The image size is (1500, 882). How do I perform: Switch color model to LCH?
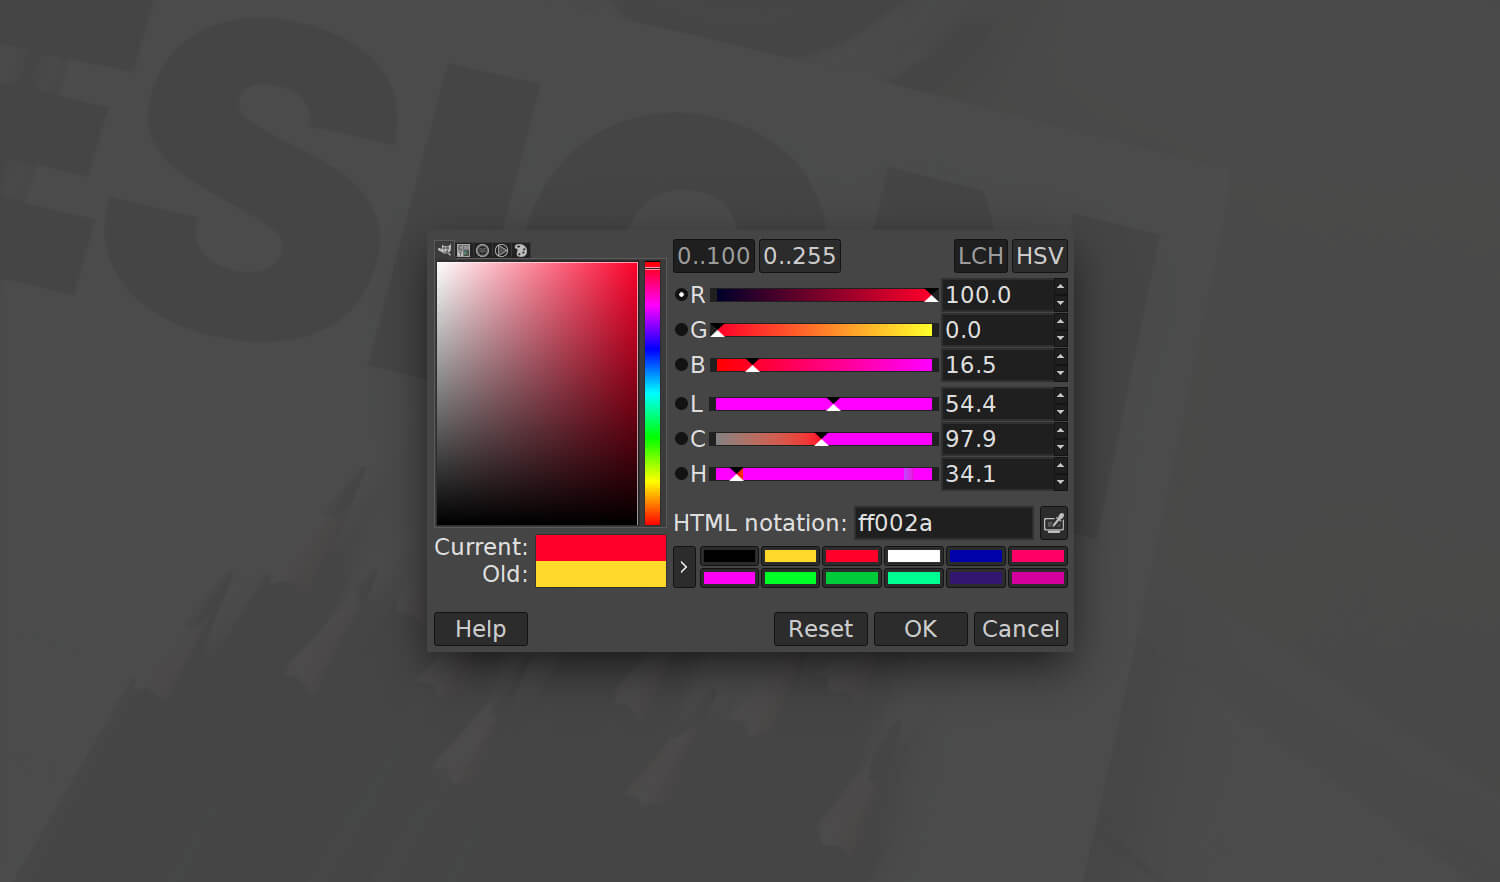(x=981, y=256)
